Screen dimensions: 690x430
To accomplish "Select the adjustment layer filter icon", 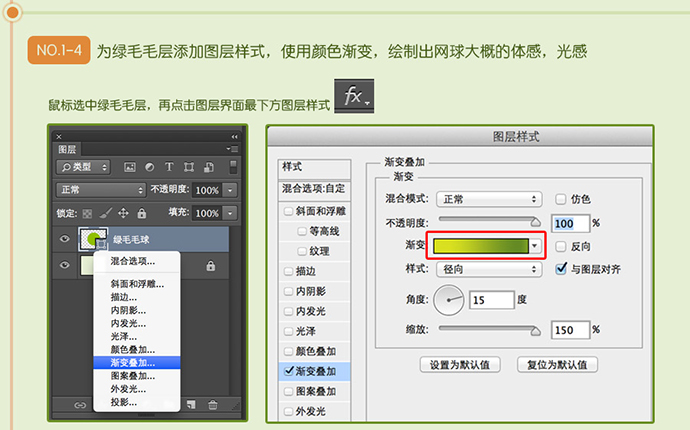I will [x=150, y=166].
